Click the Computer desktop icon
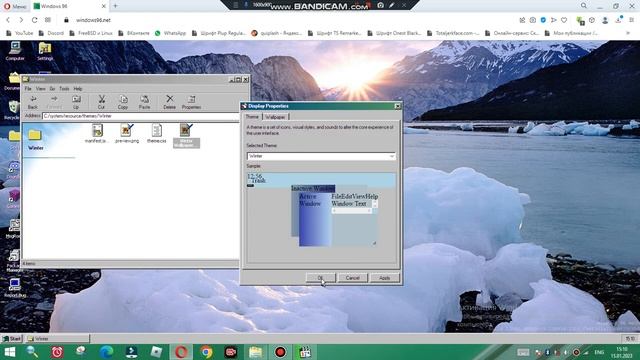Viewport: 640px width, 360px height. coord(15,51)
